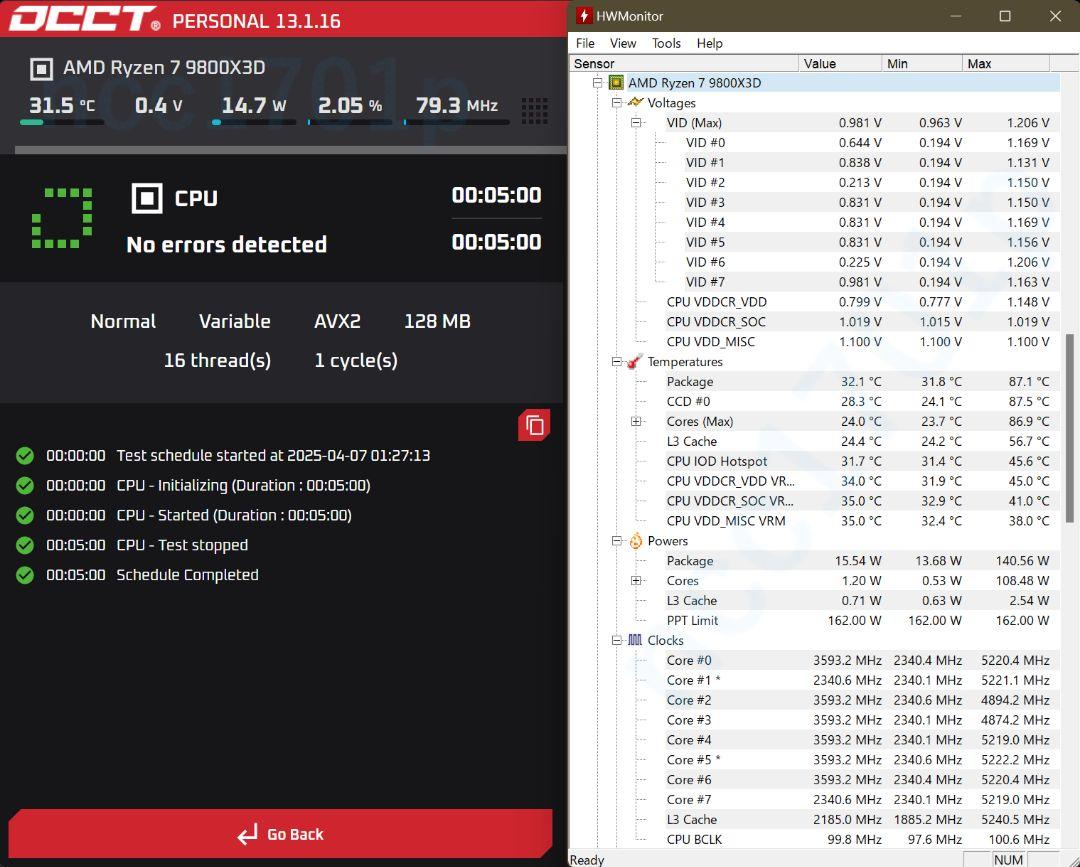The image size is (1080, 867).
Task: Click the AMD Ryzen processor icon in HWMonitor tree
Action: [x=616, y=83]
